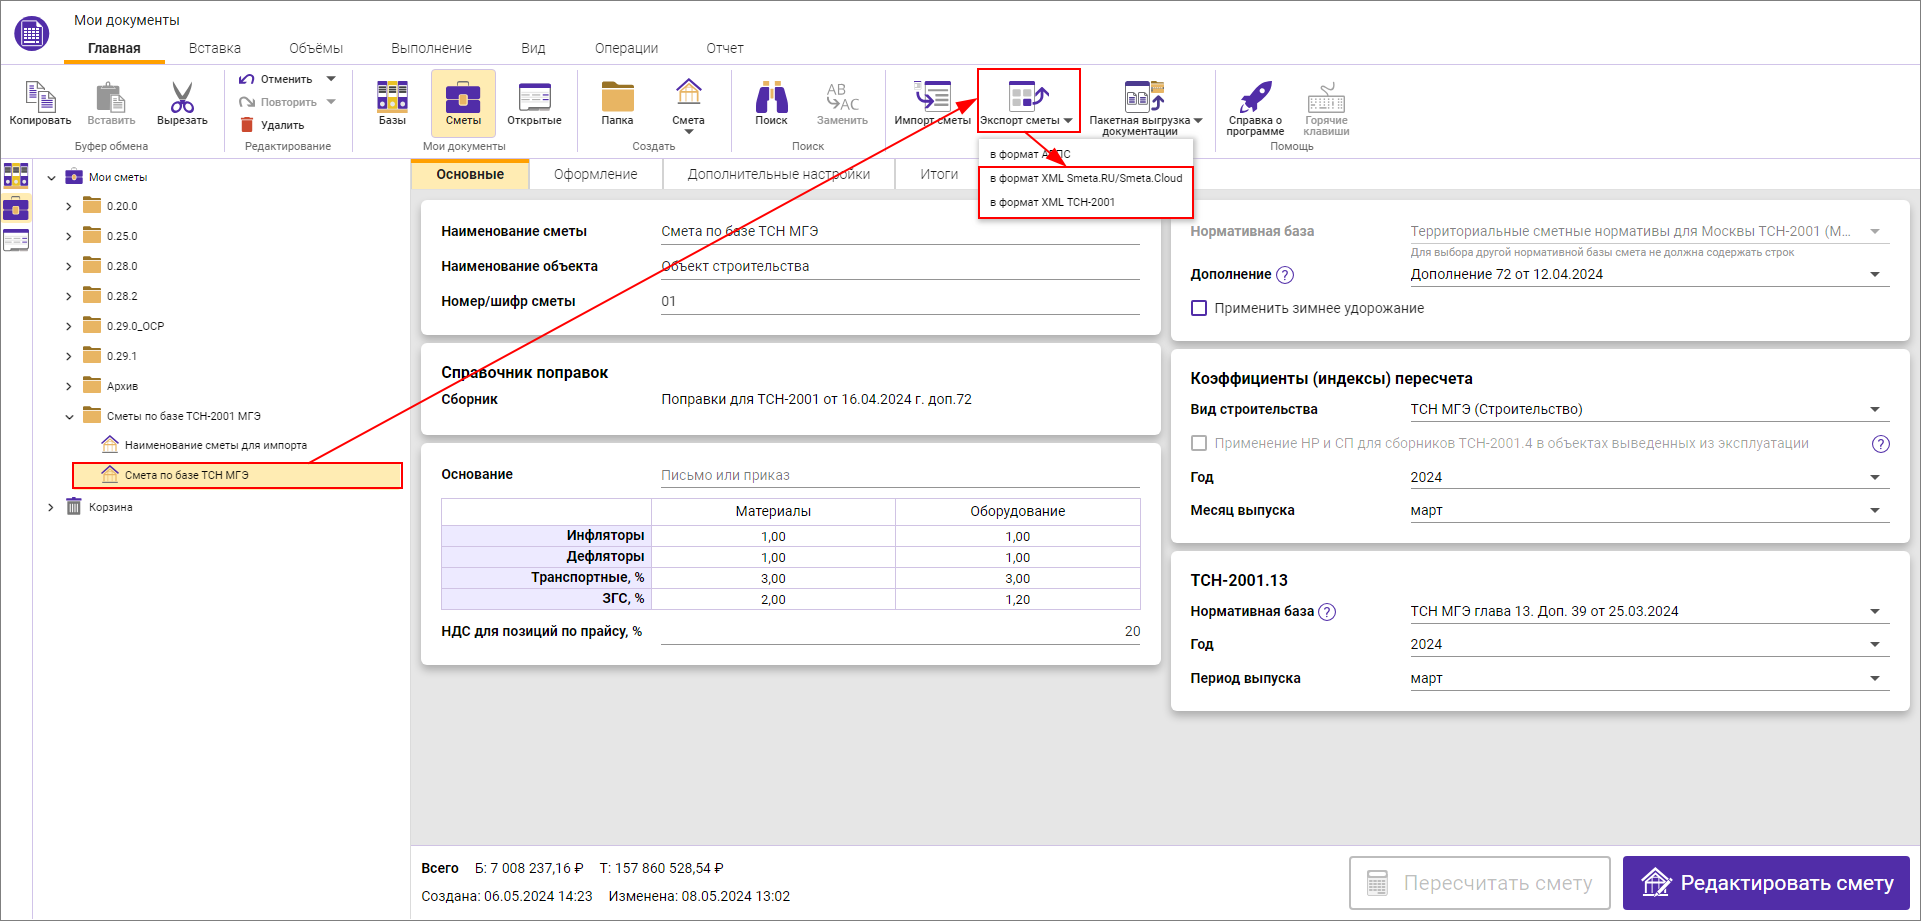Click ЗГС Оборудование cell 1,20
Viewport: 1921px width, 921px height.
point(1018,599)
